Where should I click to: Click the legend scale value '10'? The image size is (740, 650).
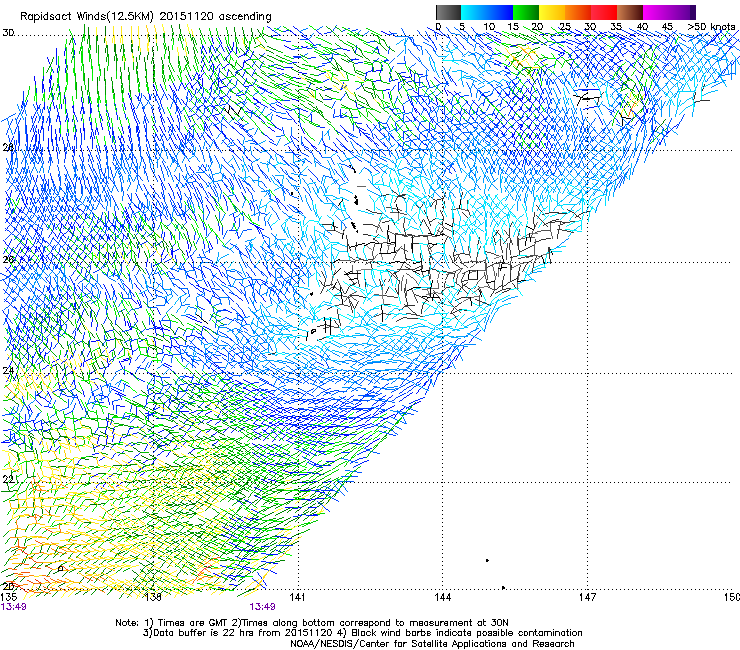point(489,27)
